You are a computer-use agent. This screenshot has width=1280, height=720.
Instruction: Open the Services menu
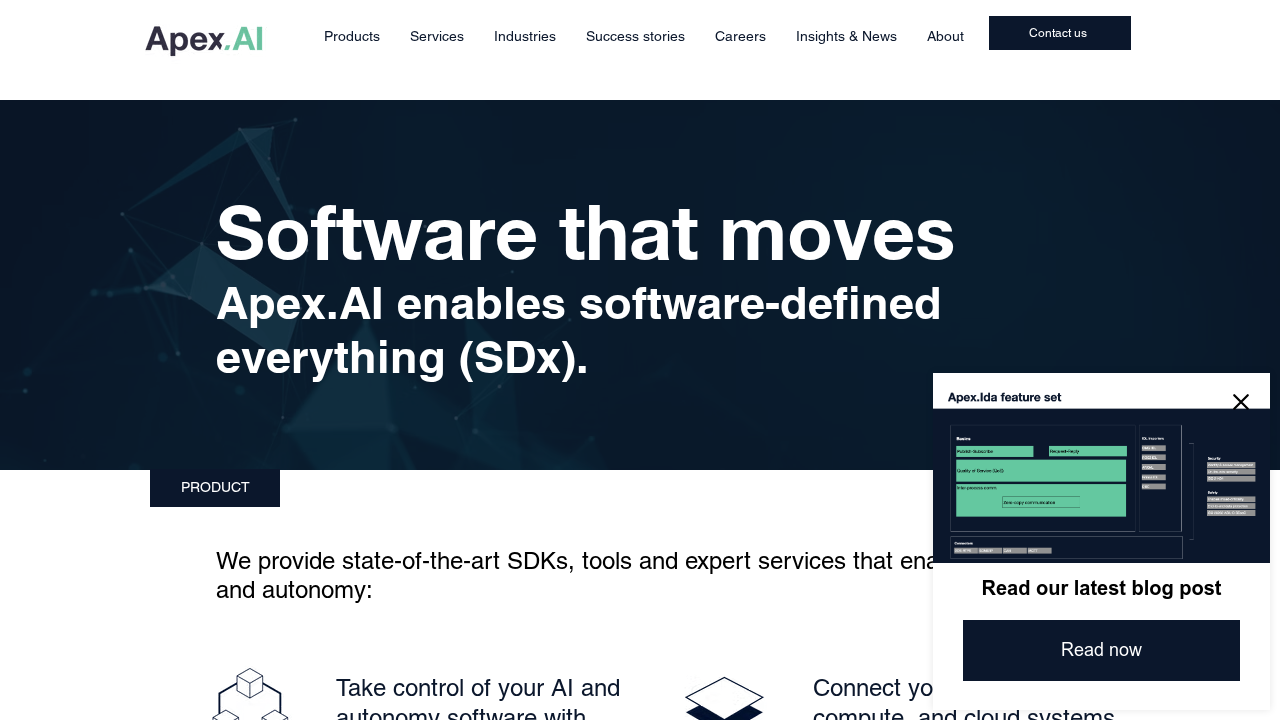tap(437, 36)
